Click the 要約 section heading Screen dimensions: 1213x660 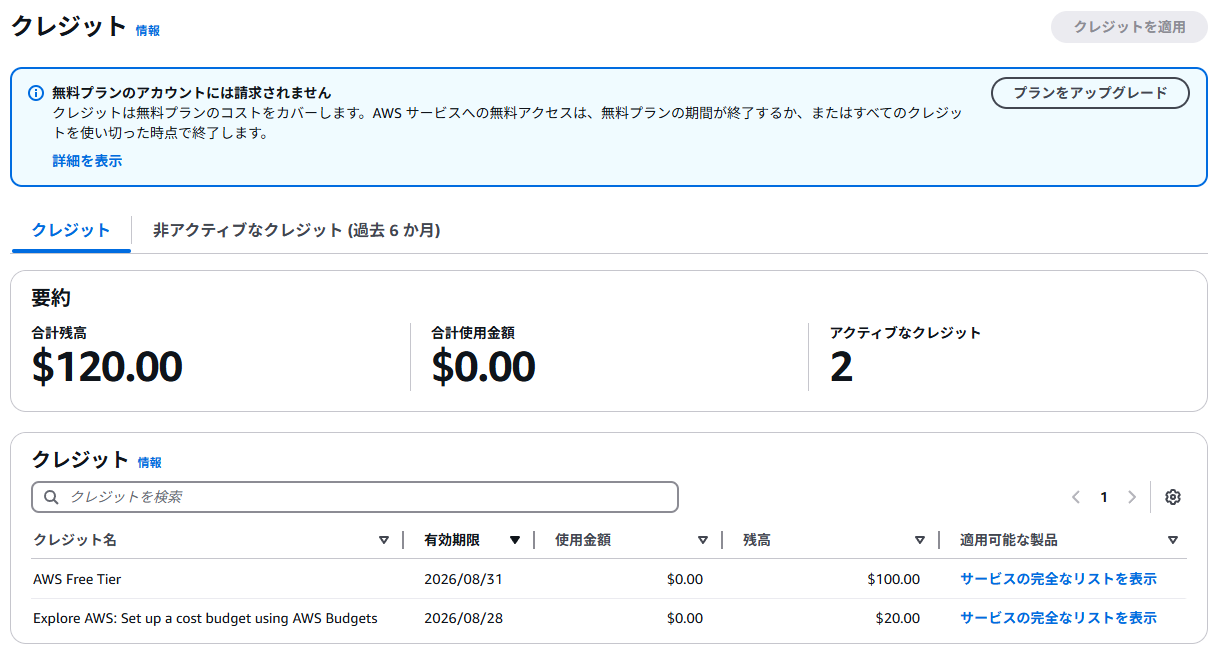[51, 297]
